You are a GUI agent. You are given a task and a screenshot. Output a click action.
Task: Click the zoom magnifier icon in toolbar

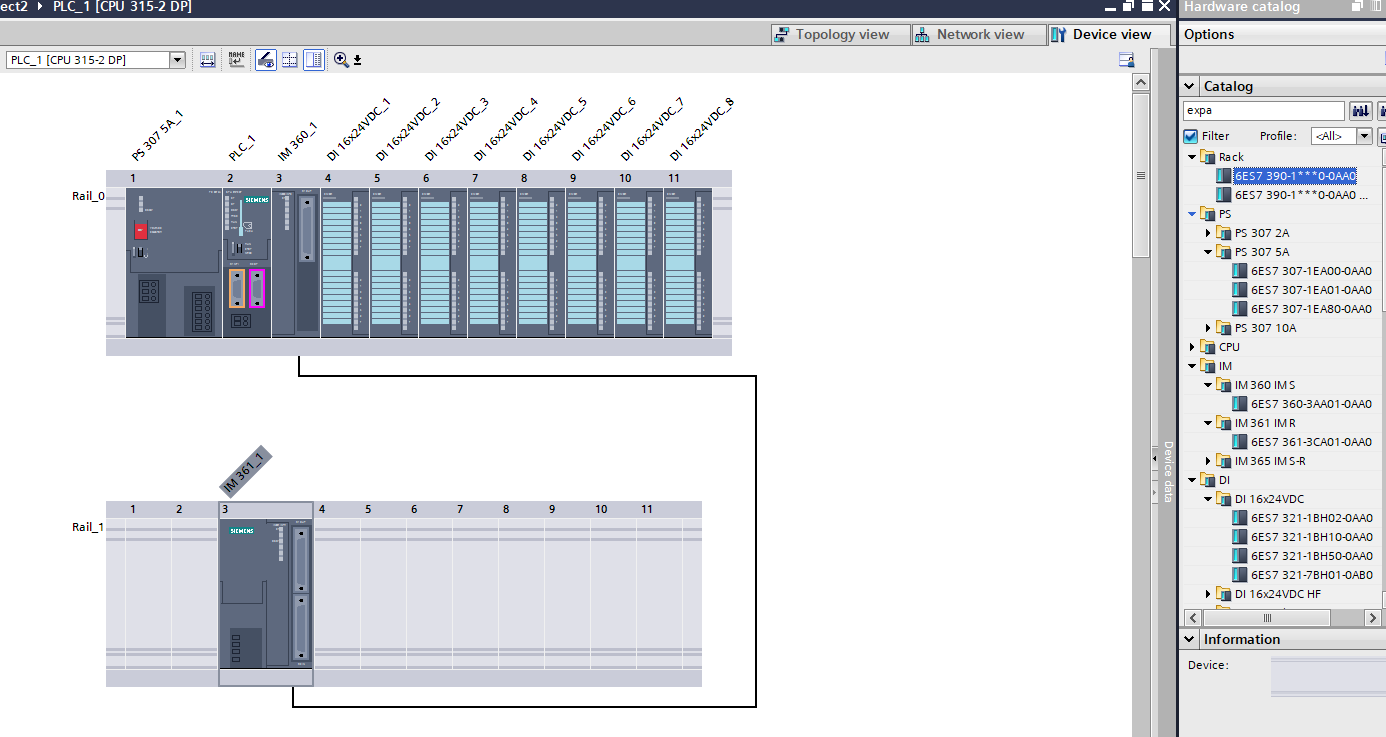[x=342, y=60]
